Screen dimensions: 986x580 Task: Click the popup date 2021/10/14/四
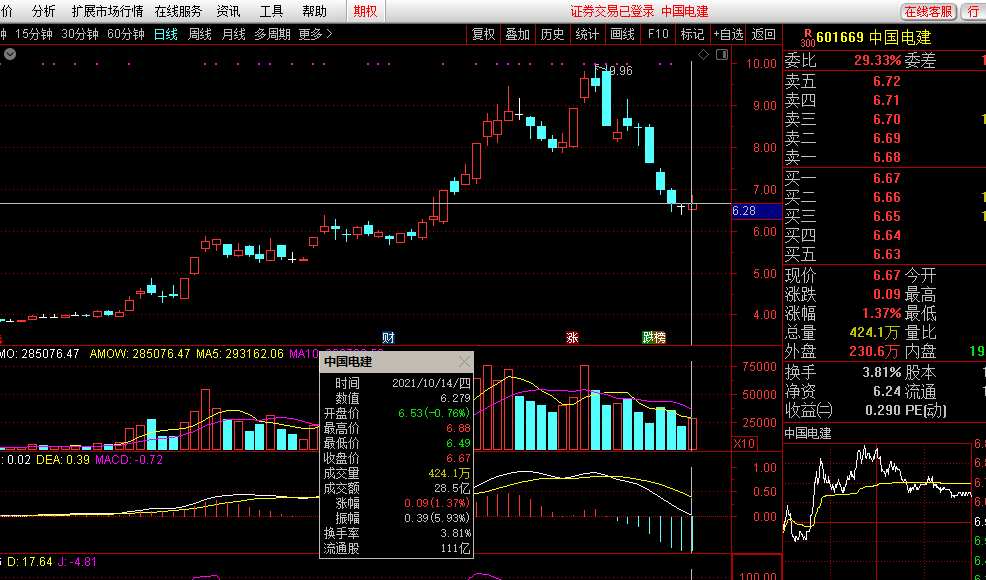[431, 383]
